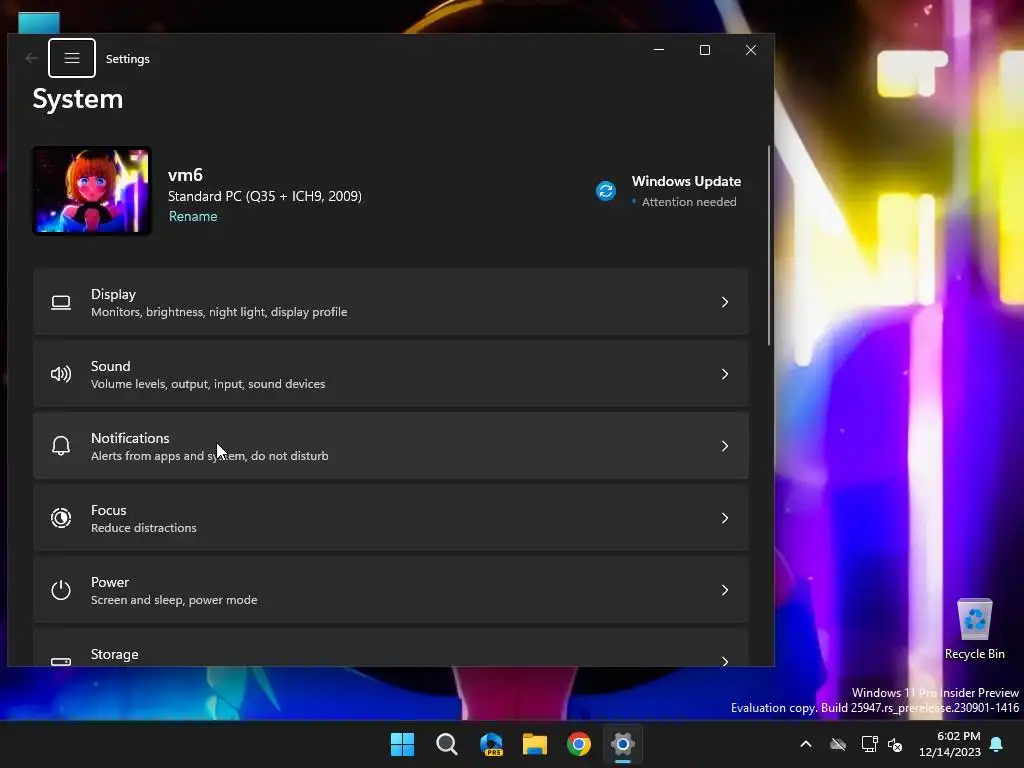
Task: Open the Settings hamburger navigation menu
Action: (72, 58)
